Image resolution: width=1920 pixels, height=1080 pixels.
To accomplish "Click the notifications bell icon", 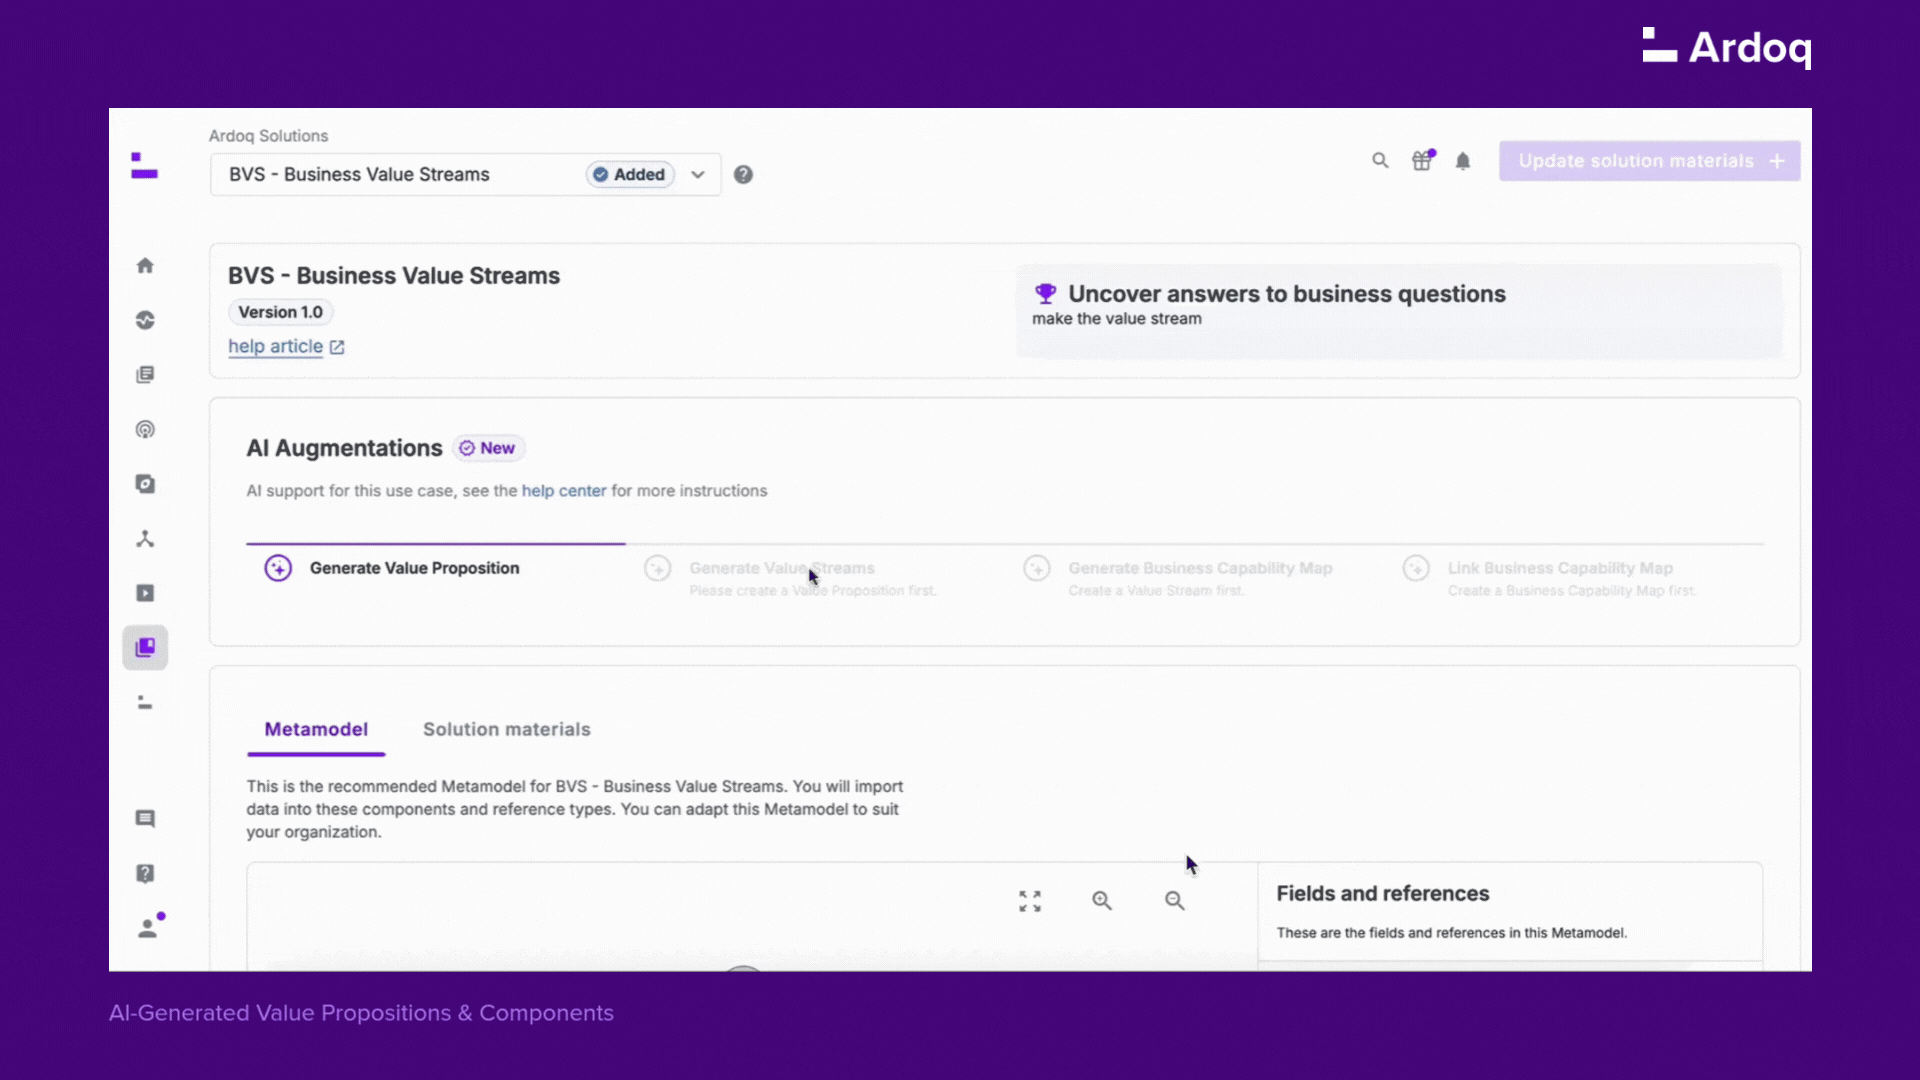I will click(1463, 161).
